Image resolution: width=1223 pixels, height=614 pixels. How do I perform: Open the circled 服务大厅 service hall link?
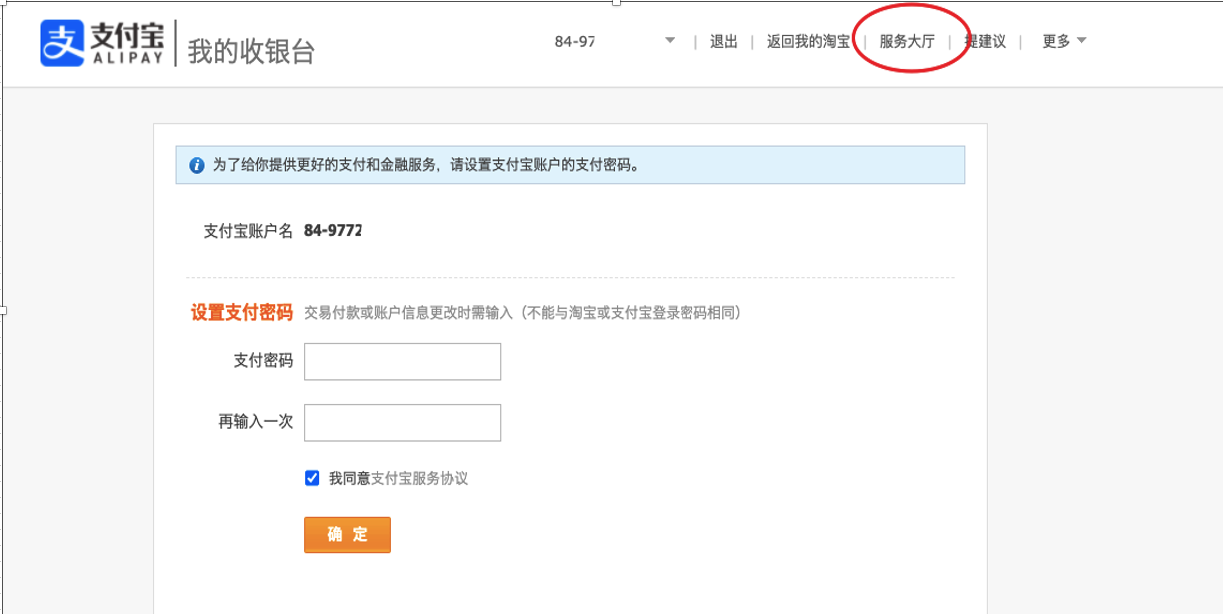[x=906, y=42]
